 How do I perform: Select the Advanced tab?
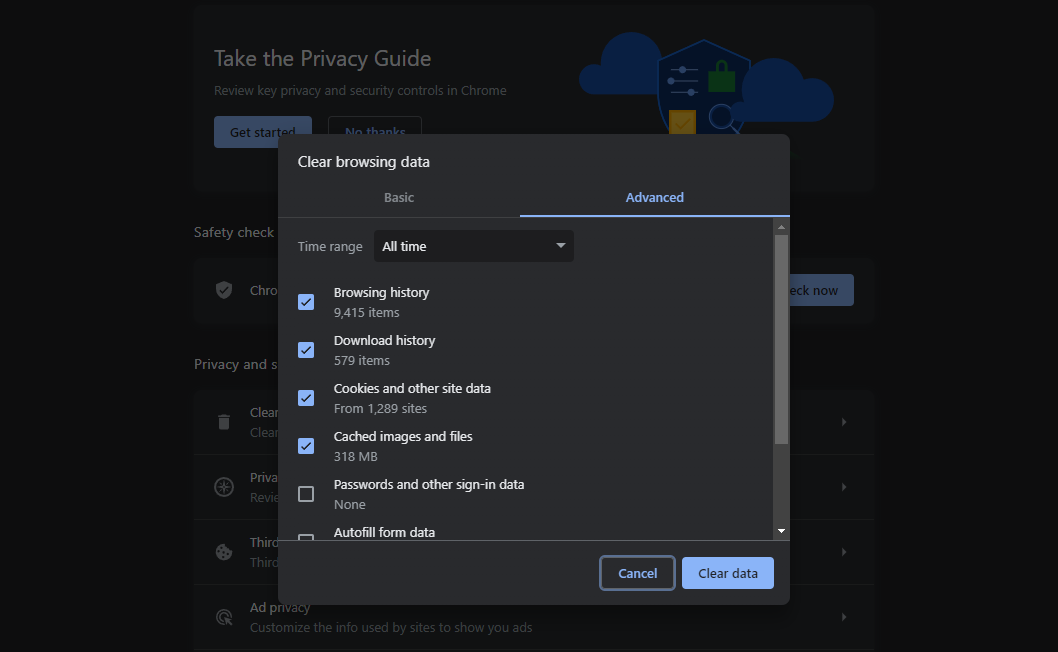[x=655, y=198]
